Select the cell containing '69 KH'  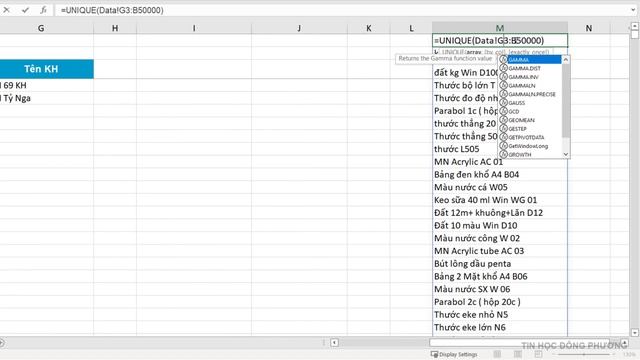coord(47,85)
